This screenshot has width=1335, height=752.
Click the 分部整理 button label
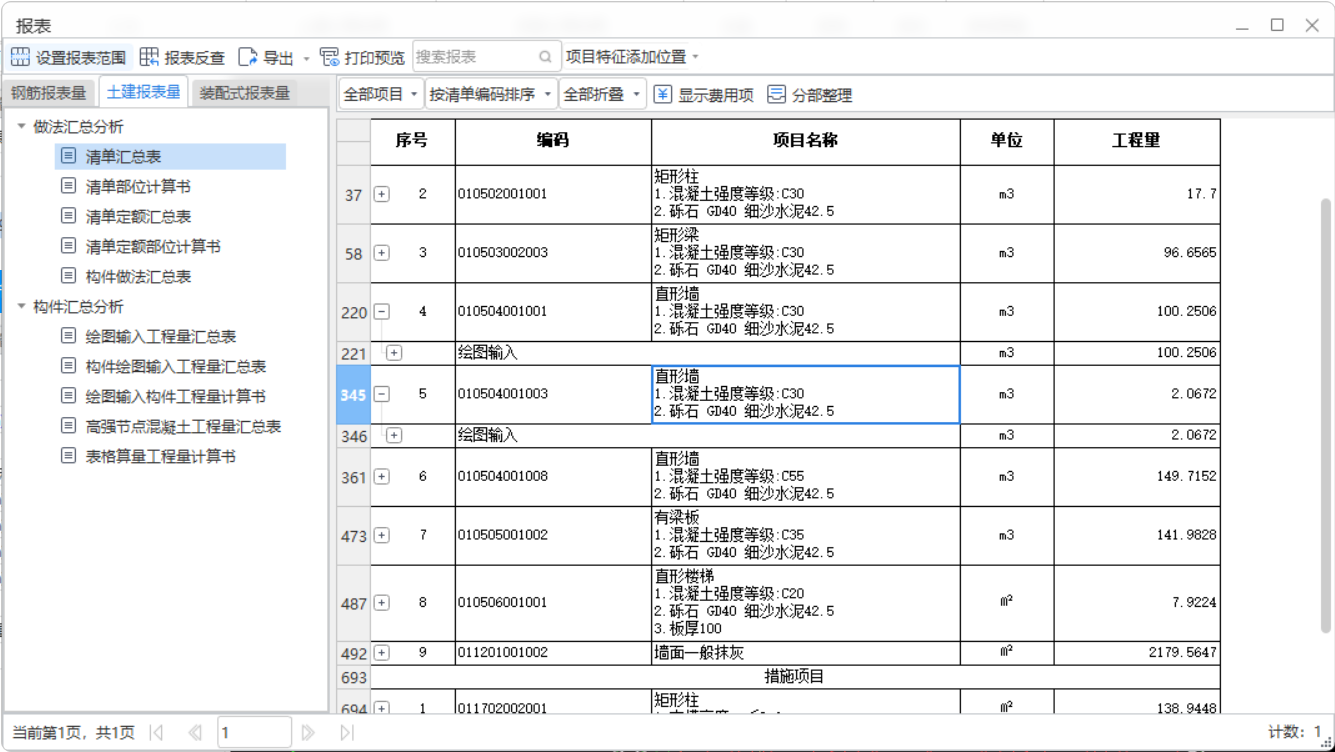pos(822,95)
